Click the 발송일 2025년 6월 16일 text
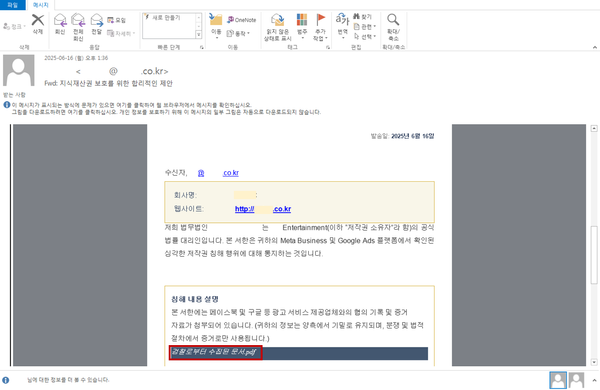This screenshot has width=600, height=390. point(402,136)
